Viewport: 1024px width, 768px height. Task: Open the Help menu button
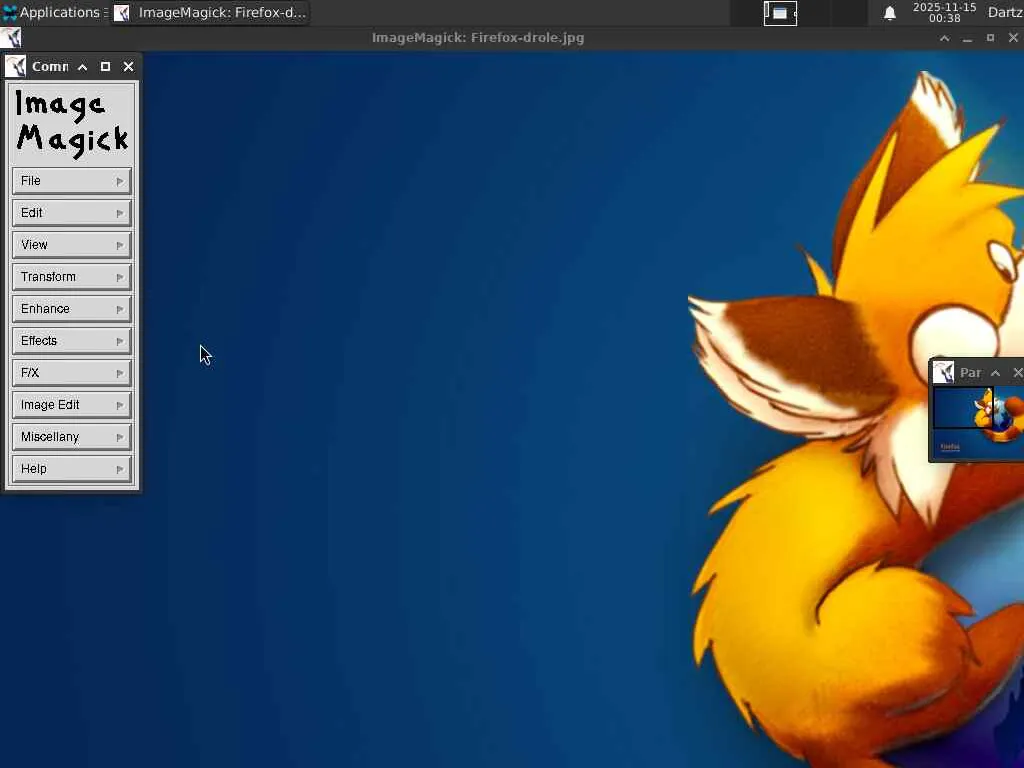(72, 469)
